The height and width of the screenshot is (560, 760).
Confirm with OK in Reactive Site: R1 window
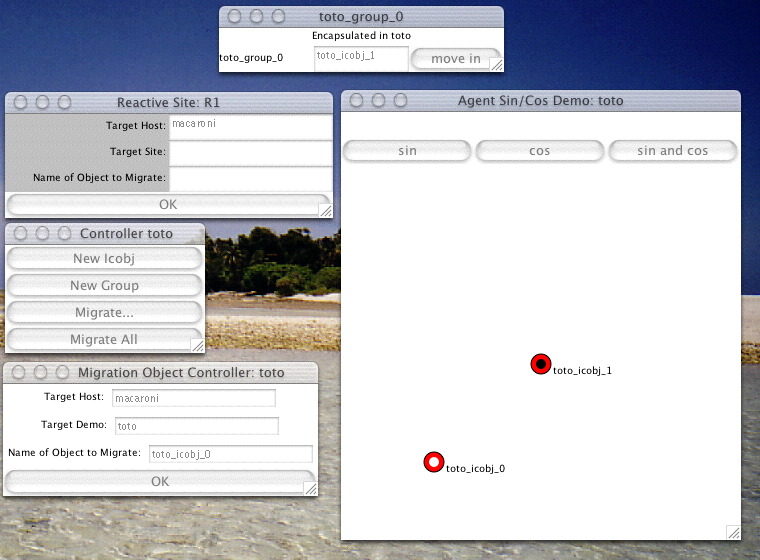pyautogui.click(x=168, y=205)
